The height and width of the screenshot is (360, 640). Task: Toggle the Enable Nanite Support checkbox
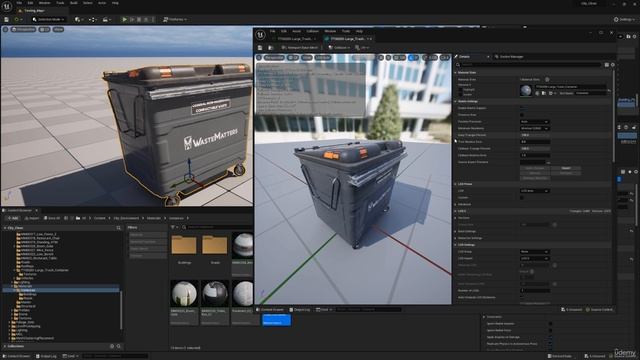(522, 108)
